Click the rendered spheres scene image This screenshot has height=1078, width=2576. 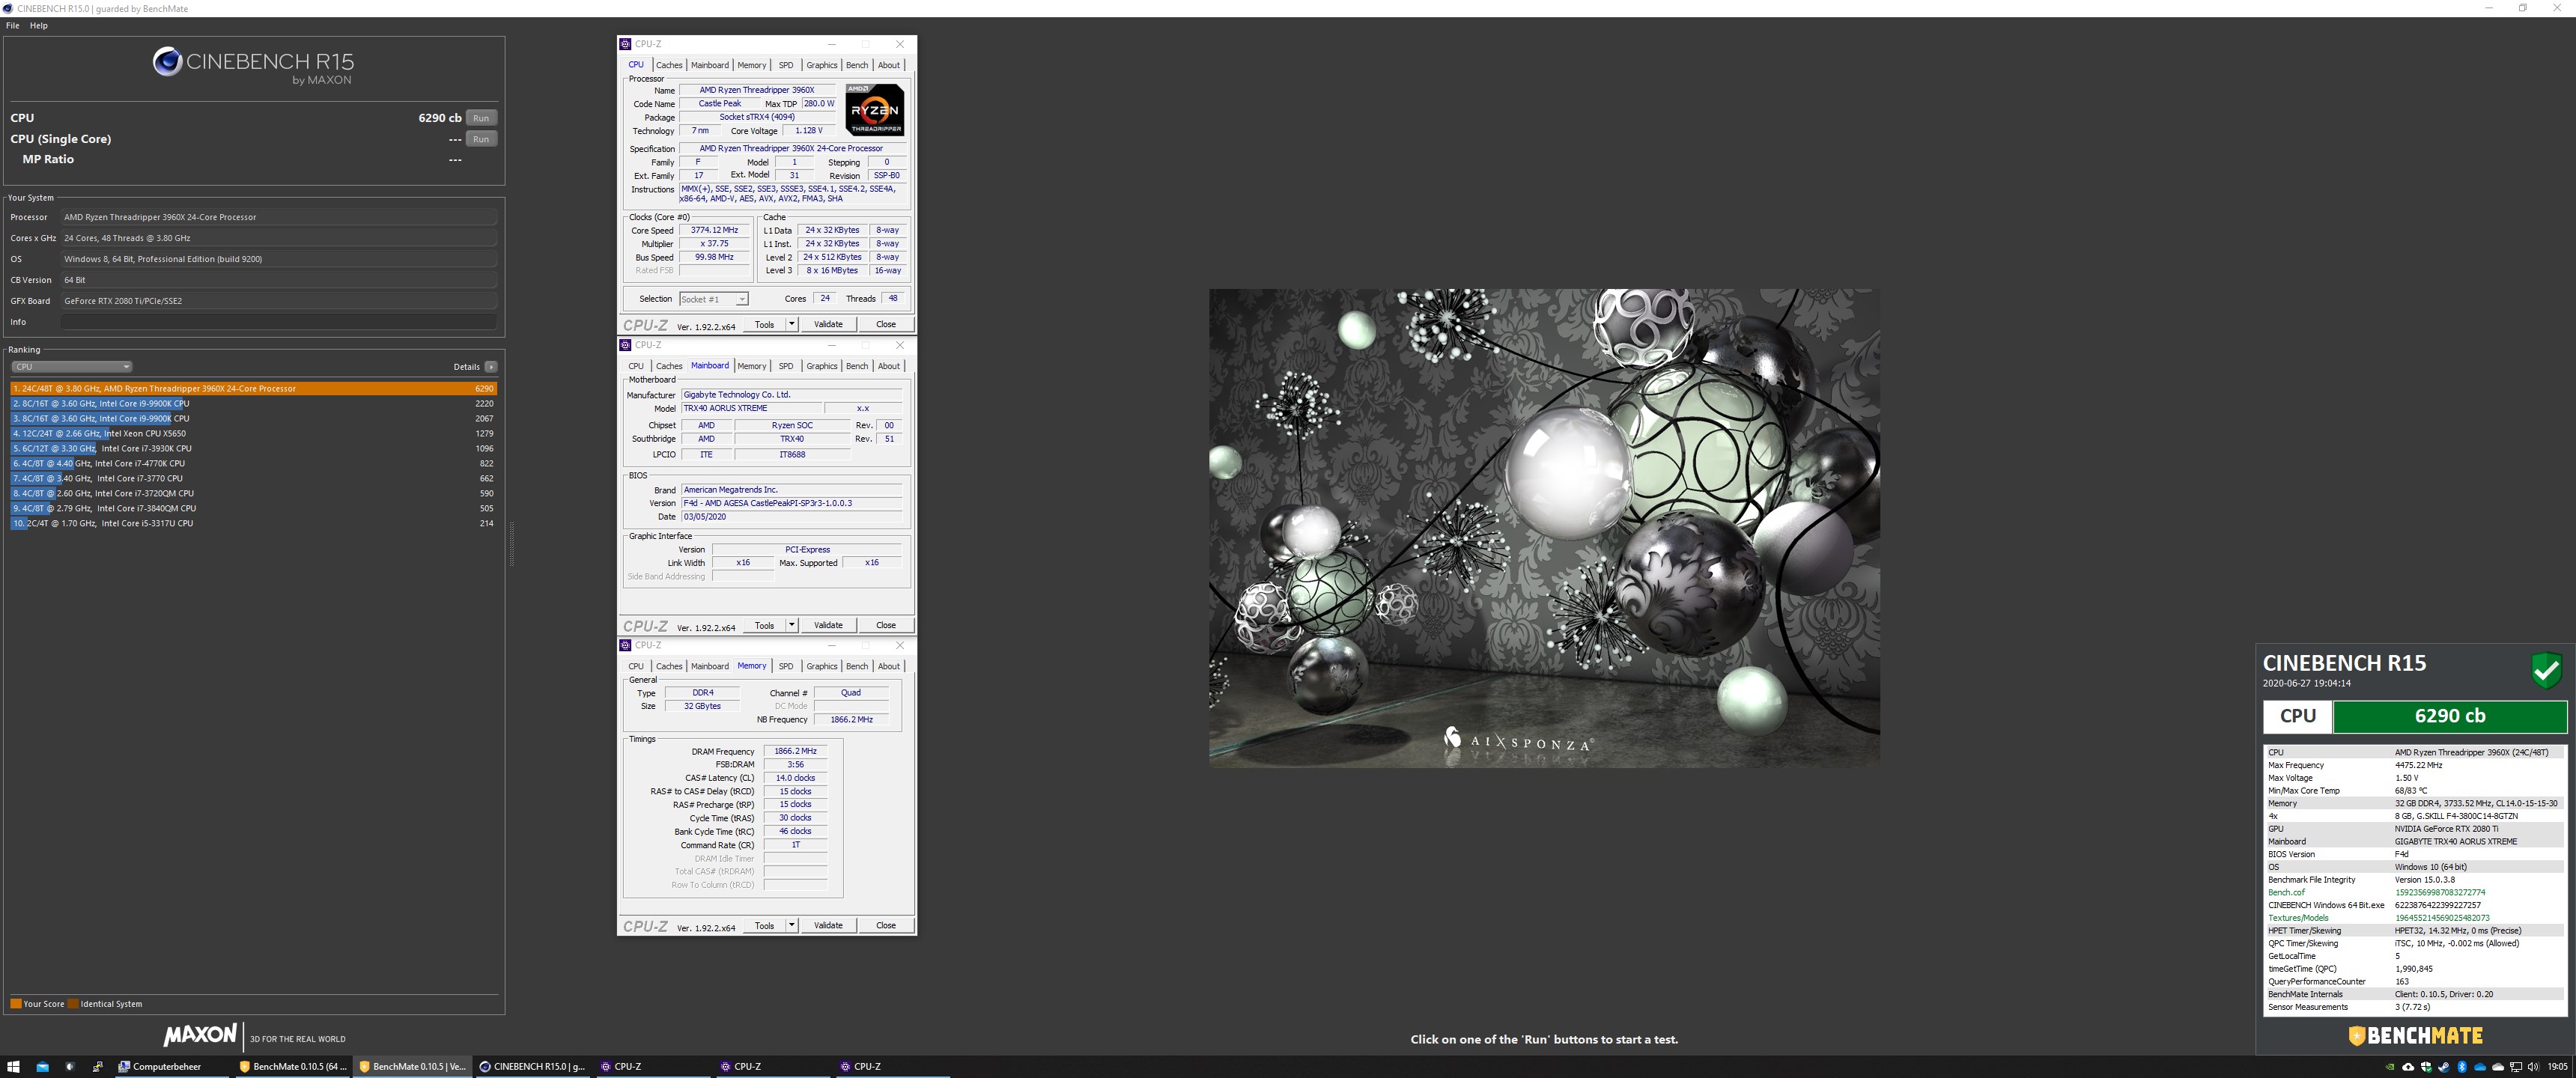1544,528
